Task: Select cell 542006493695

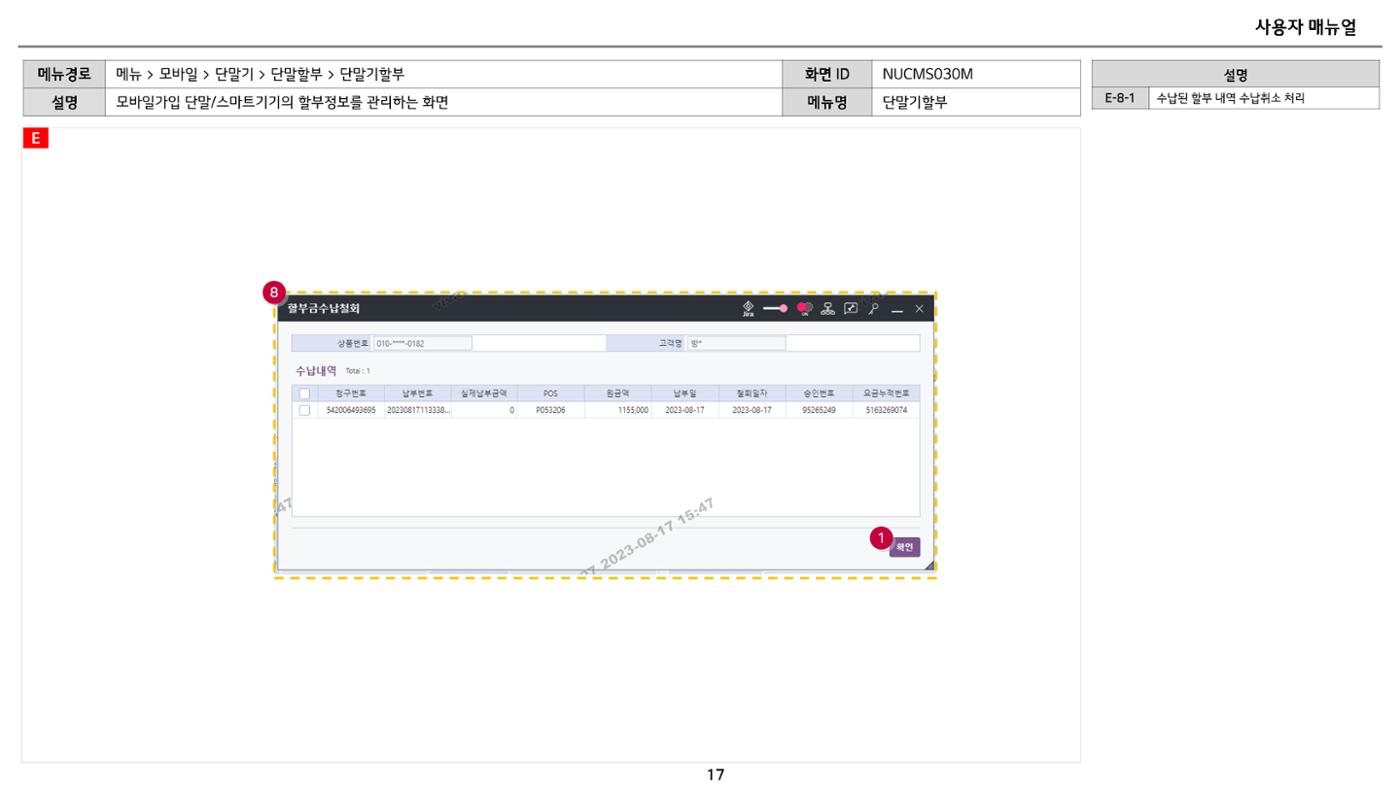Action: point(349,410)
